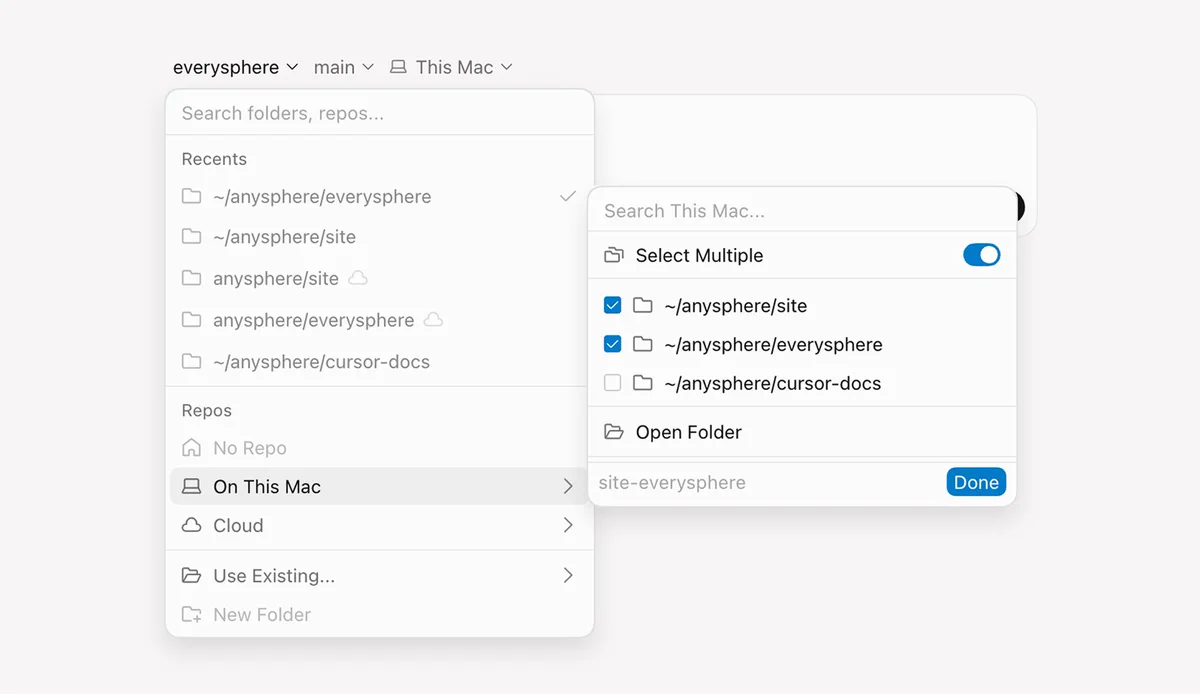Click ~/anysphere/cursor-docs label in submenu
This screenshot has height=694, width=1200.
click(773, 384)
